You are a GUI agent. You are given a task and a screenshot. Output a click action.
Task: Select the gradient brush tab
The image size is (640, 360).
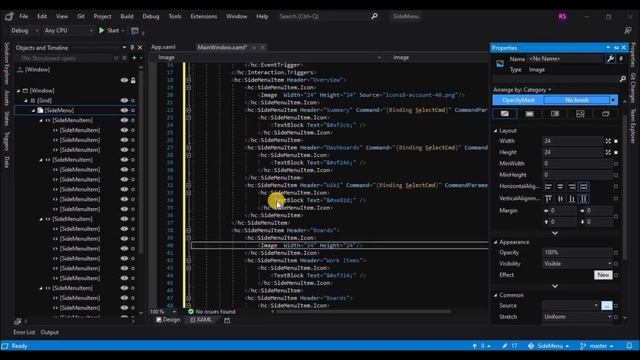coord(555,114)
